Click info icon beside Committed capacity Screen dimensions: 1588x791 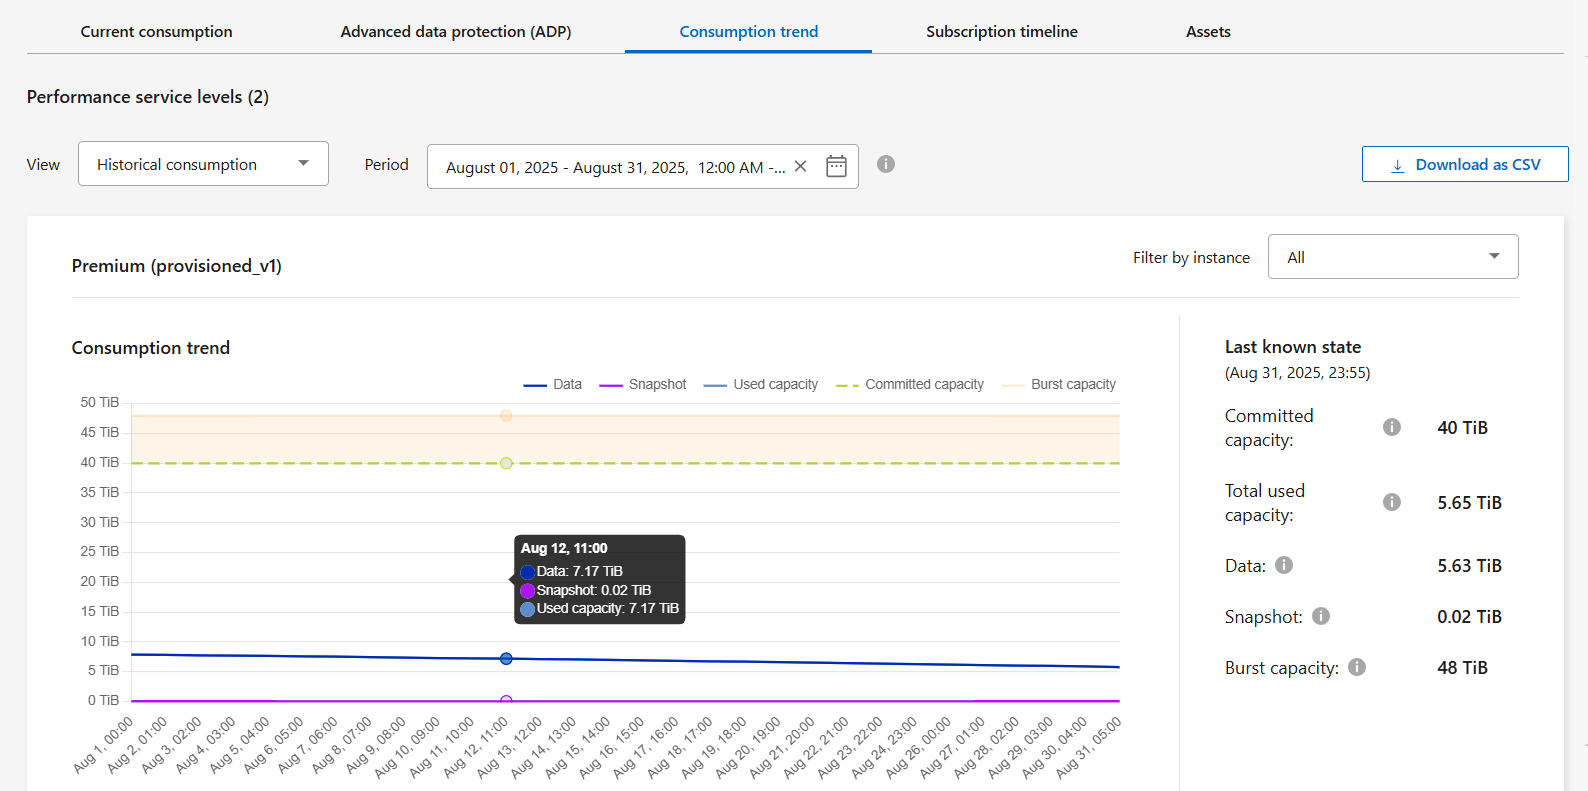(1391, 427)
